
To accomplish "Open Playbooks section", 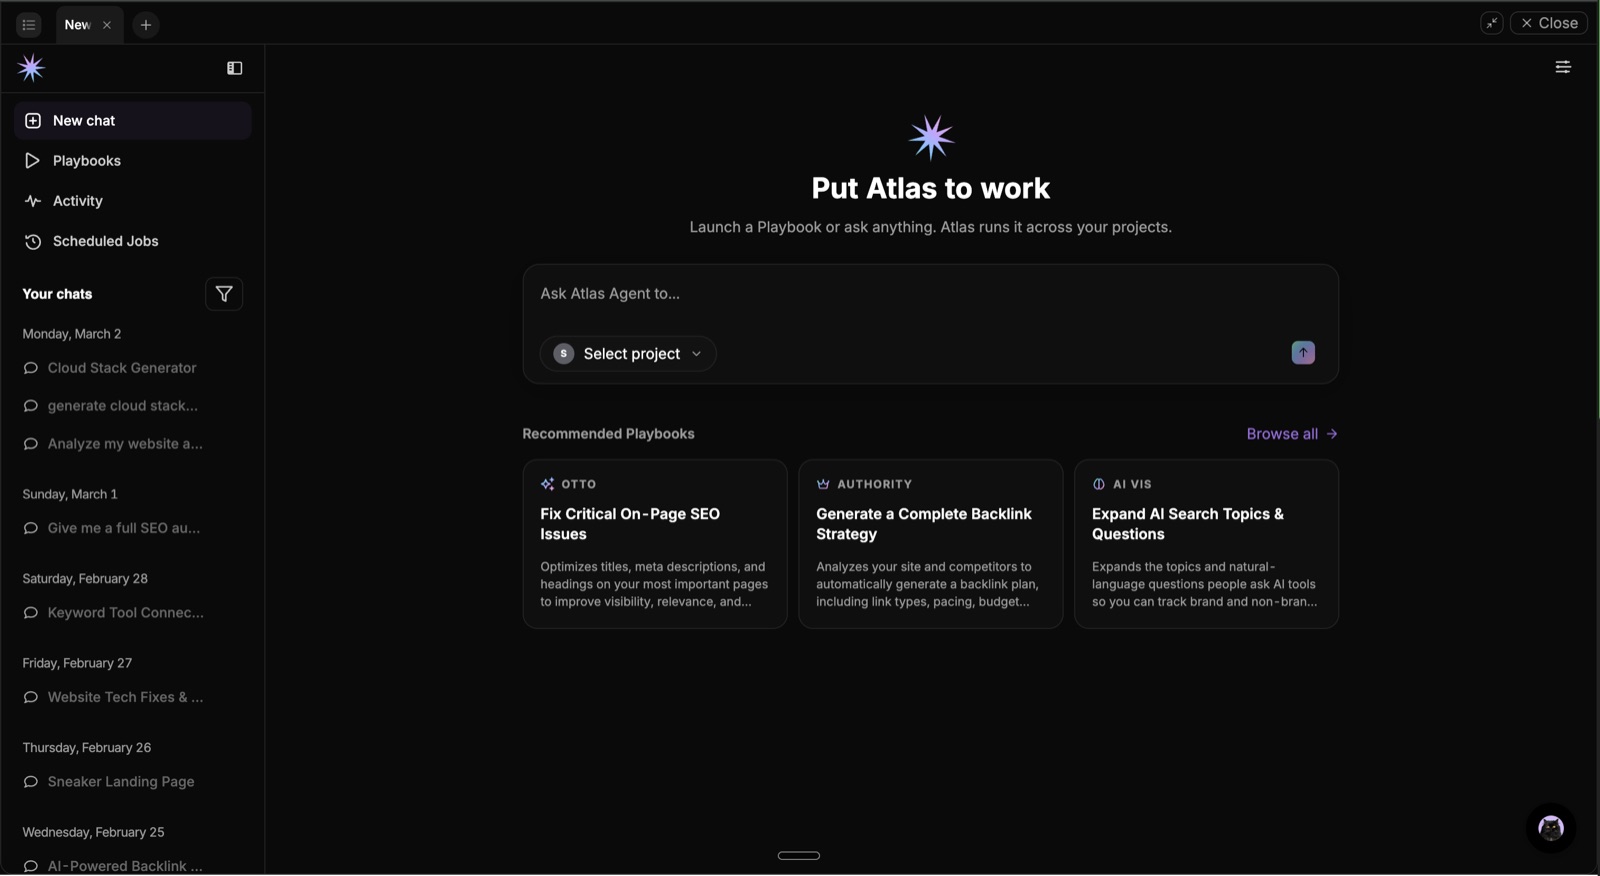I will 133,161.
